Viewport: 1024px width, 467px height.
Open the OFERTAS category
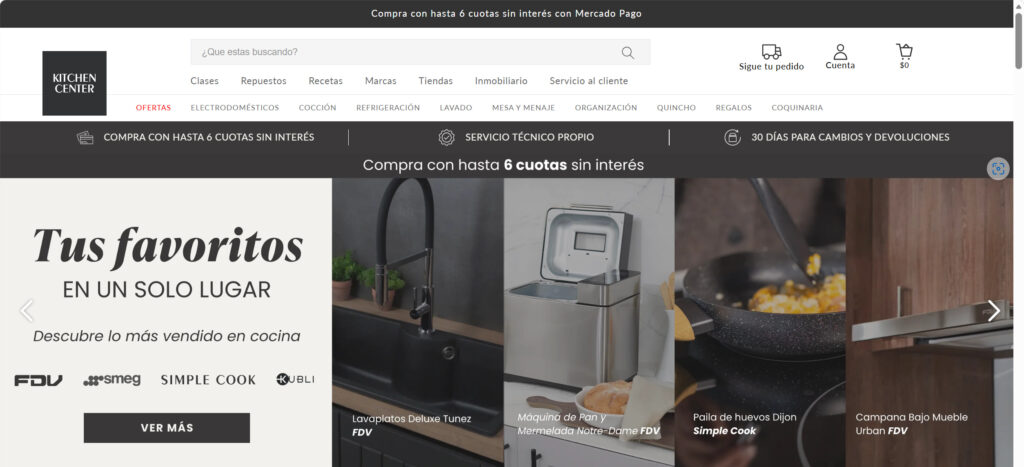pyautogui.click(x=153, y=108)
